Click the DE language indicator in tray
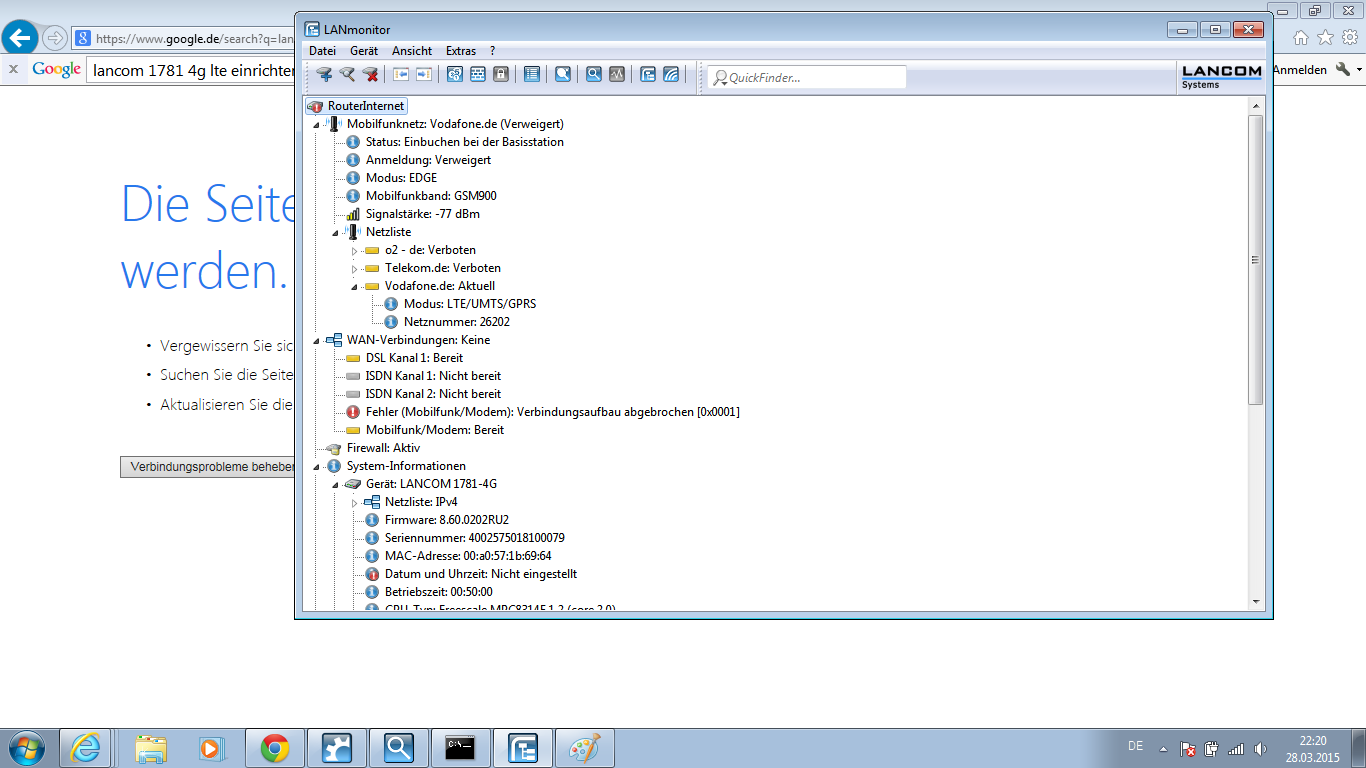 1136,746
